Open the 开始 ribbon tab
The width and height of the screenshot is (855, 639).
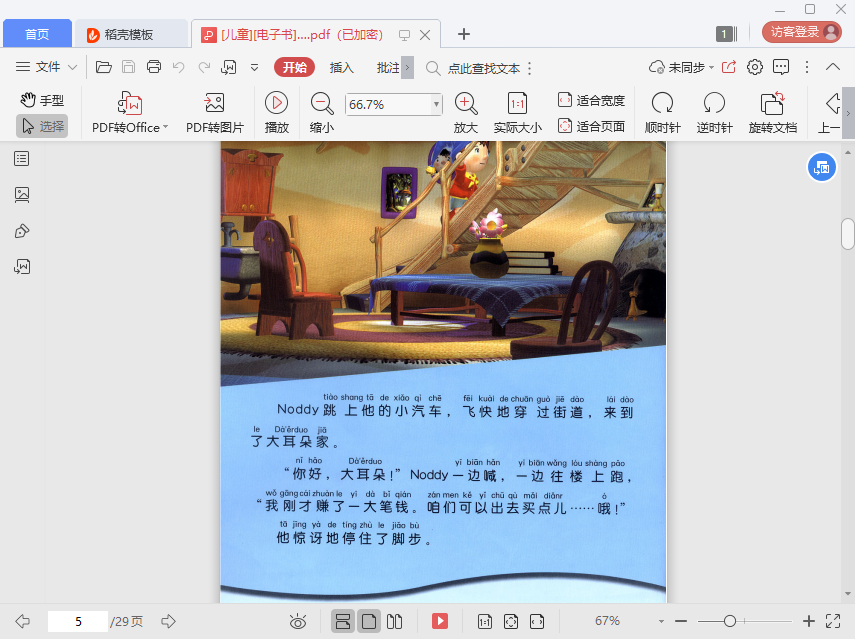294,67
